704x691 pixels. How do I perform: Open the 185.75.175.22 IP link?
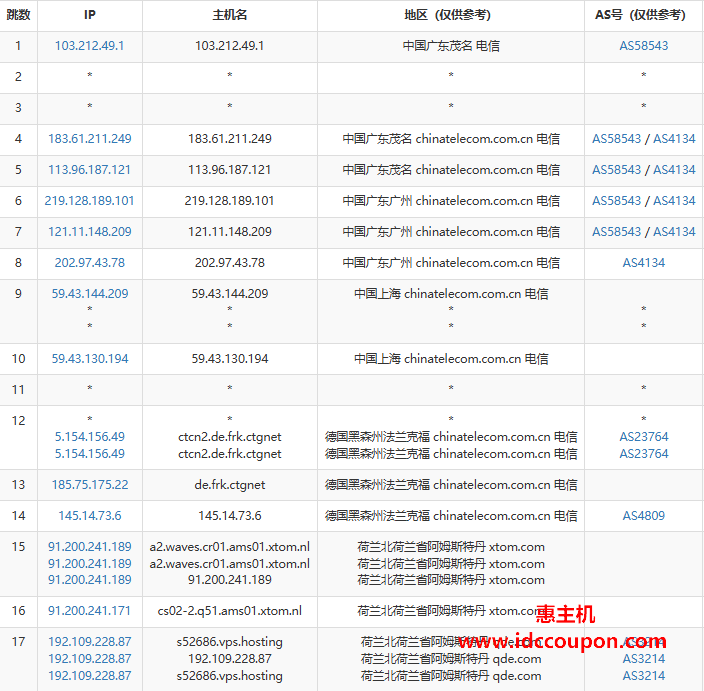pyautogui.click(x=89, y=485)
